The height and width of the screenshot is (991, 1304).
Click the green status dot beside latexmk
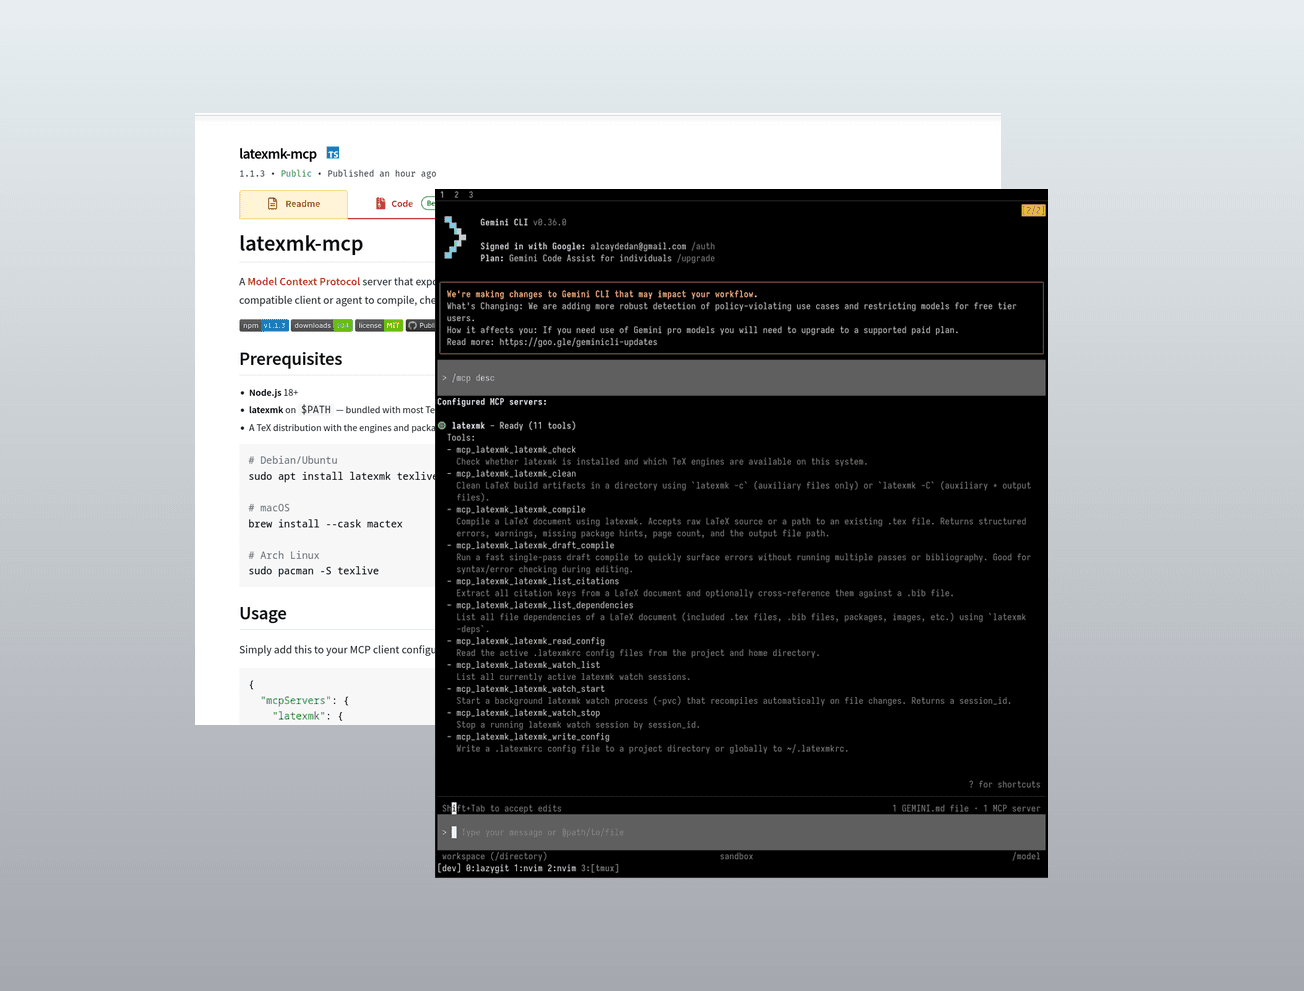(x=442, y=426)
